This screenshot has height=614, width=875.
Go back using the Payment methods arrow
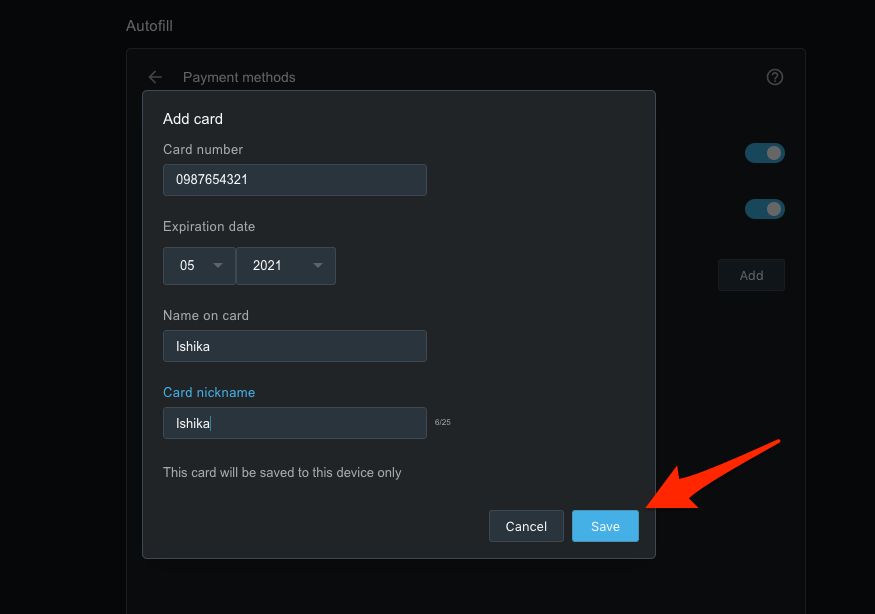coord(155,77)
